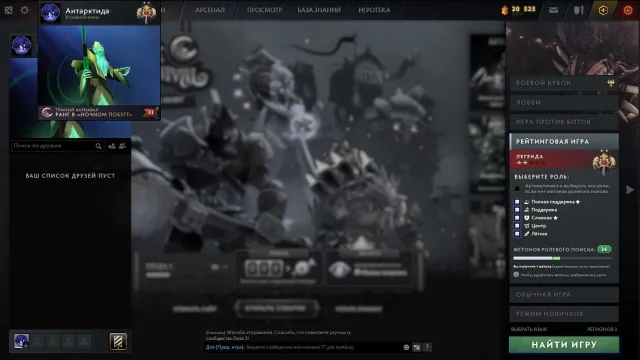The image size is (640, 360).
Task: Click the emoticon smiley in chat bar
Action: click(x=406, y=347)
